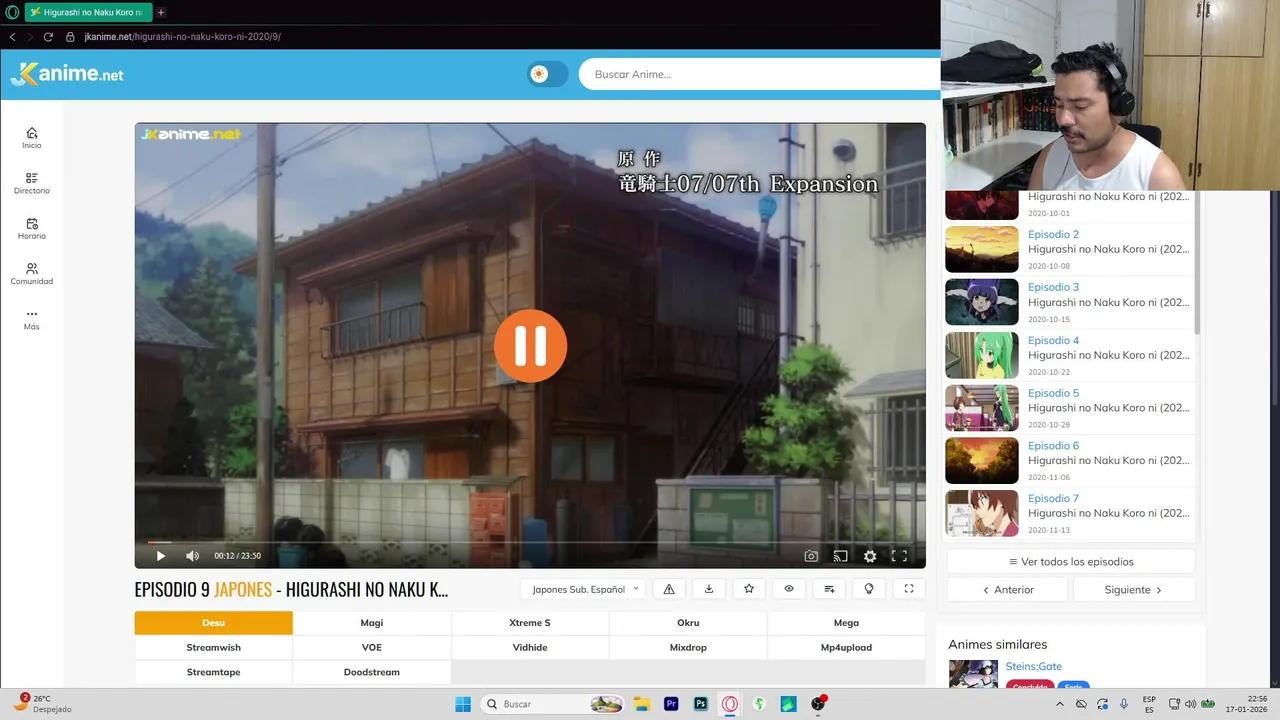The height and width of the screenshot is (720, 1280).
Task: Click the small play button in player bar
Action: click(x=160, y=556)
